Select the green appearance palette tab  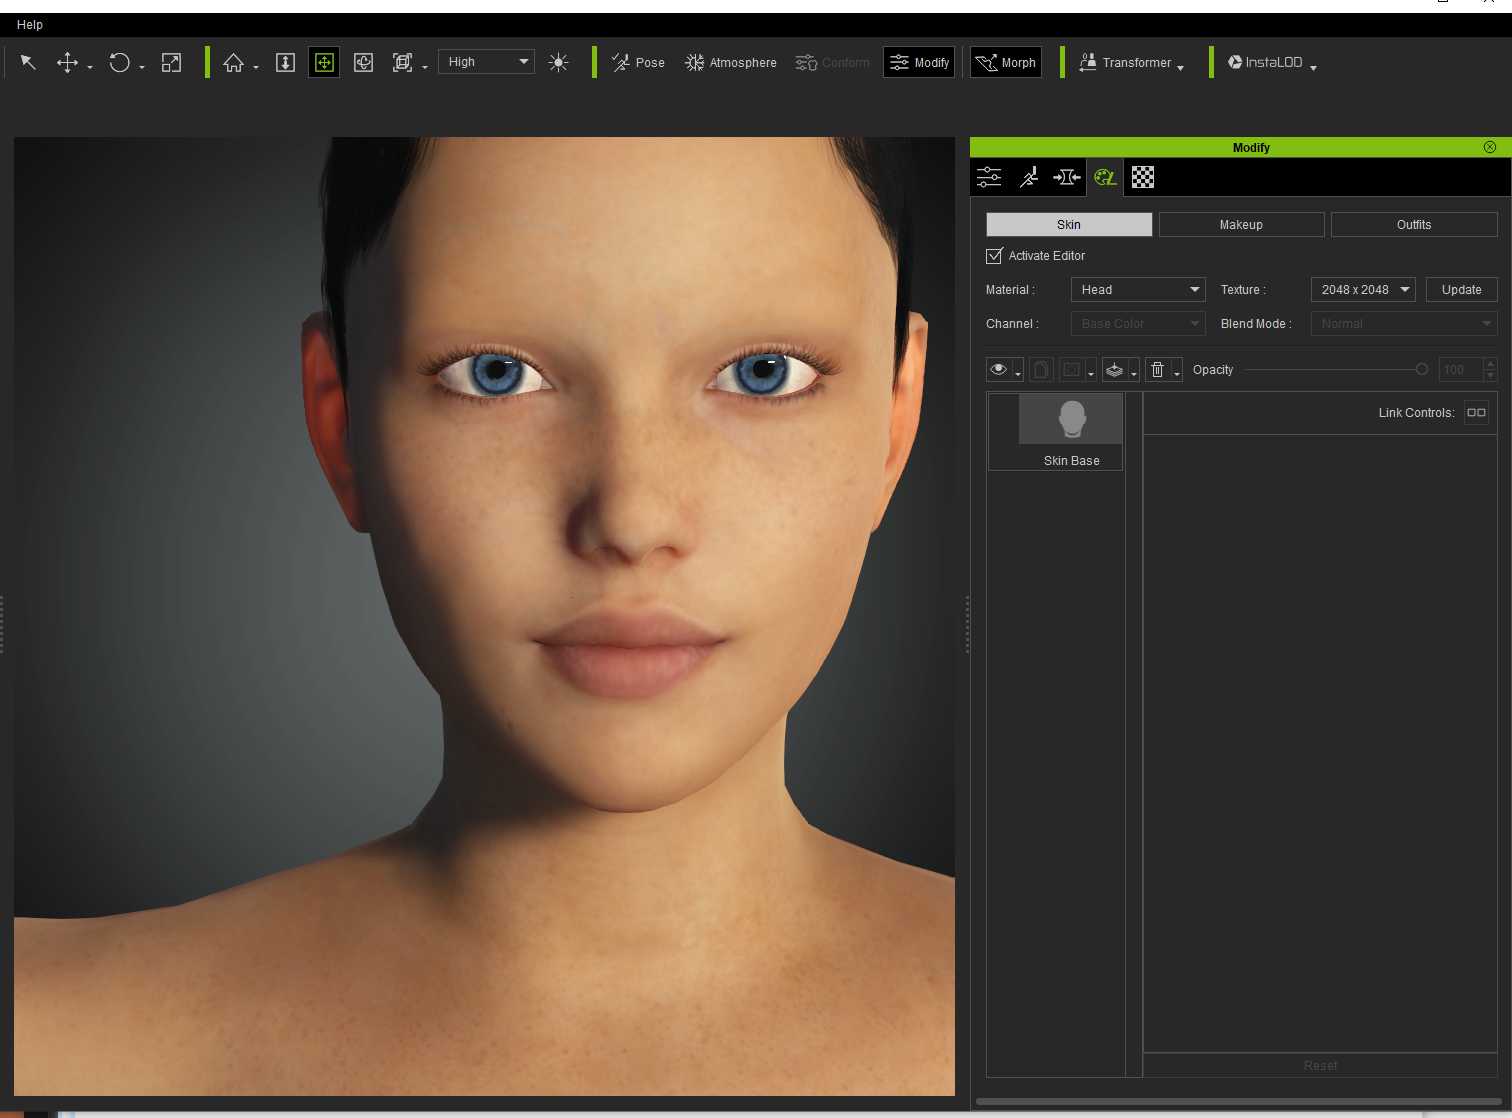click(1105, 177)
